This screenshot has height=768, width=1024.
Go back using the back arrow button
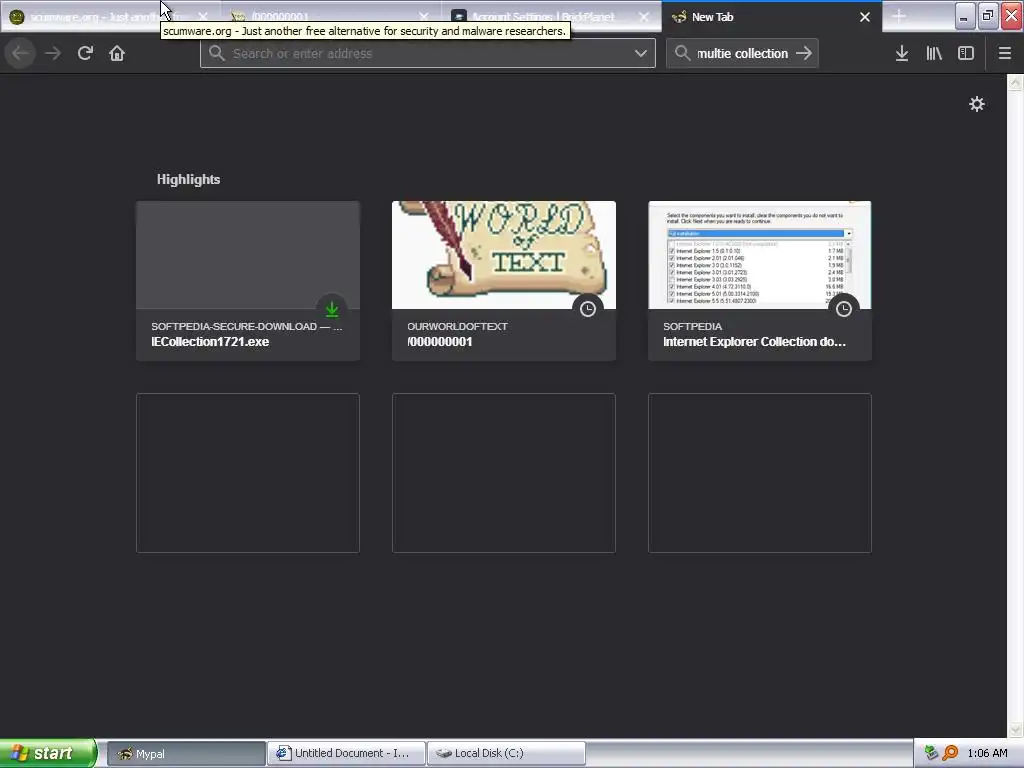coord(20,54)
